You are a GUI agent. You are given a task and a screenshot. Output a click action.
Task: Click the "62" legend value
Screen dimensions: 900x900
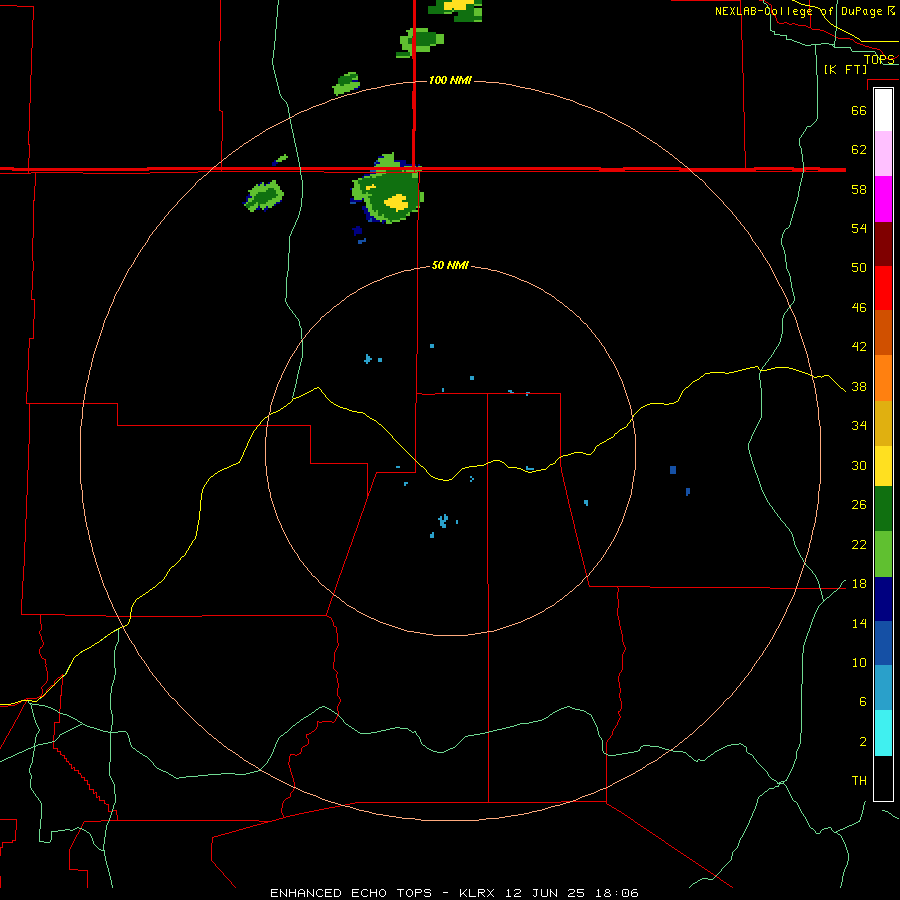tap(859, 149)
